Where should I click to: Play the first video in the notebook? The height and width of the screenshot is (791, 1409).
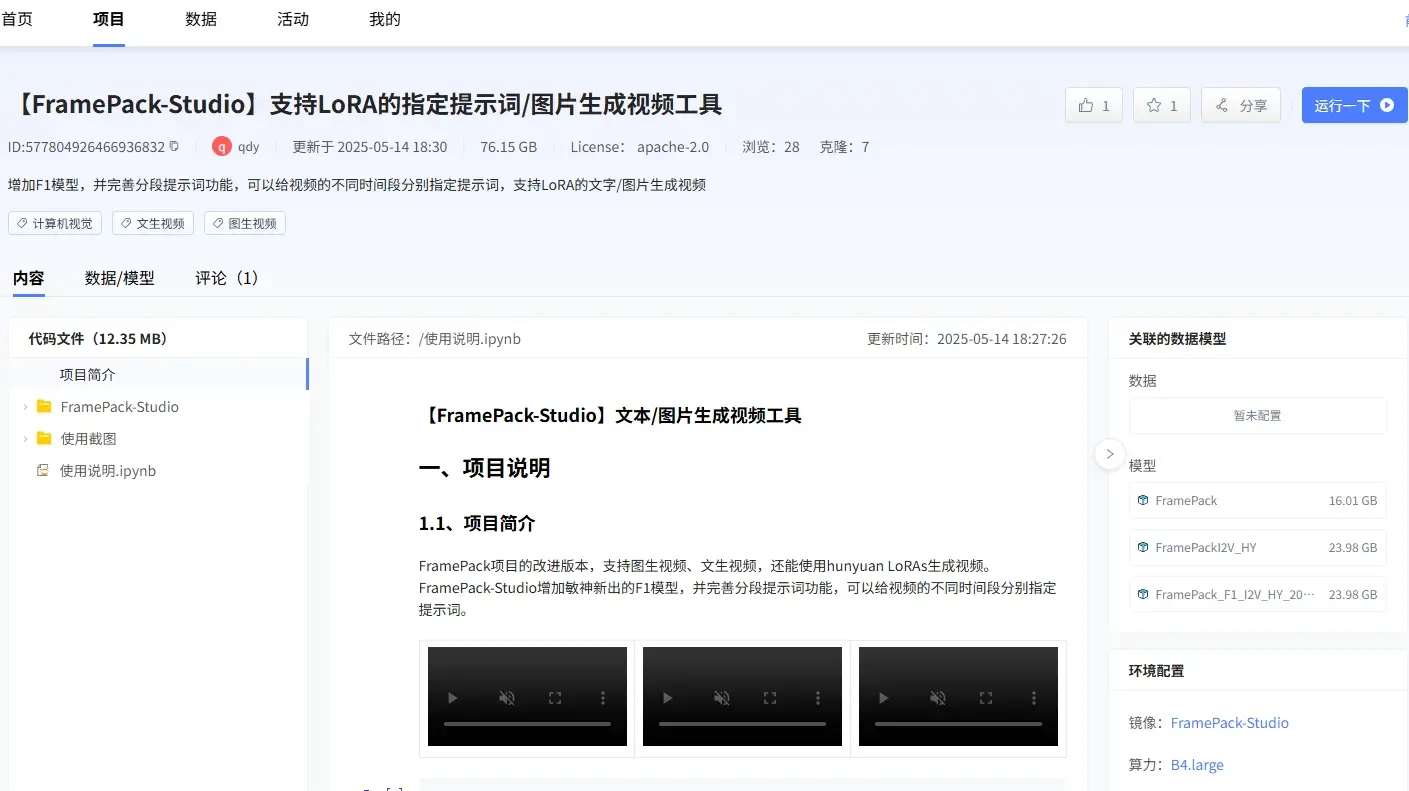(x=453, y=698)
